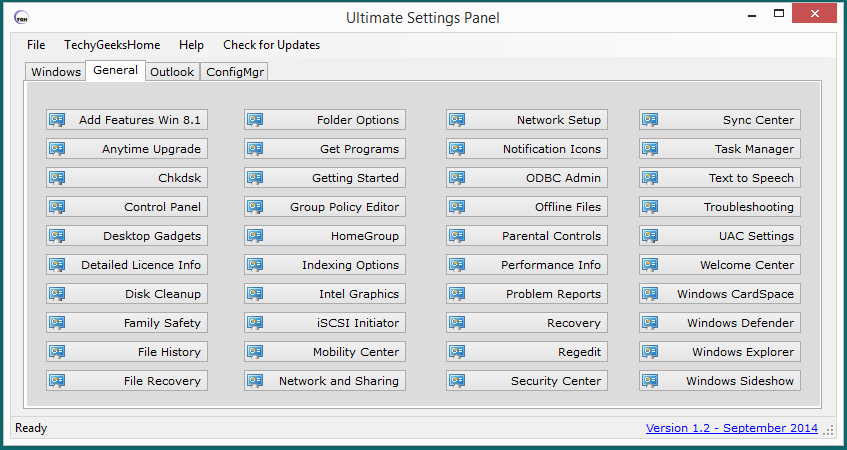Screen dimensions: 847x450
Task: Switch to the Windows tab
Action: pos(56,72)
